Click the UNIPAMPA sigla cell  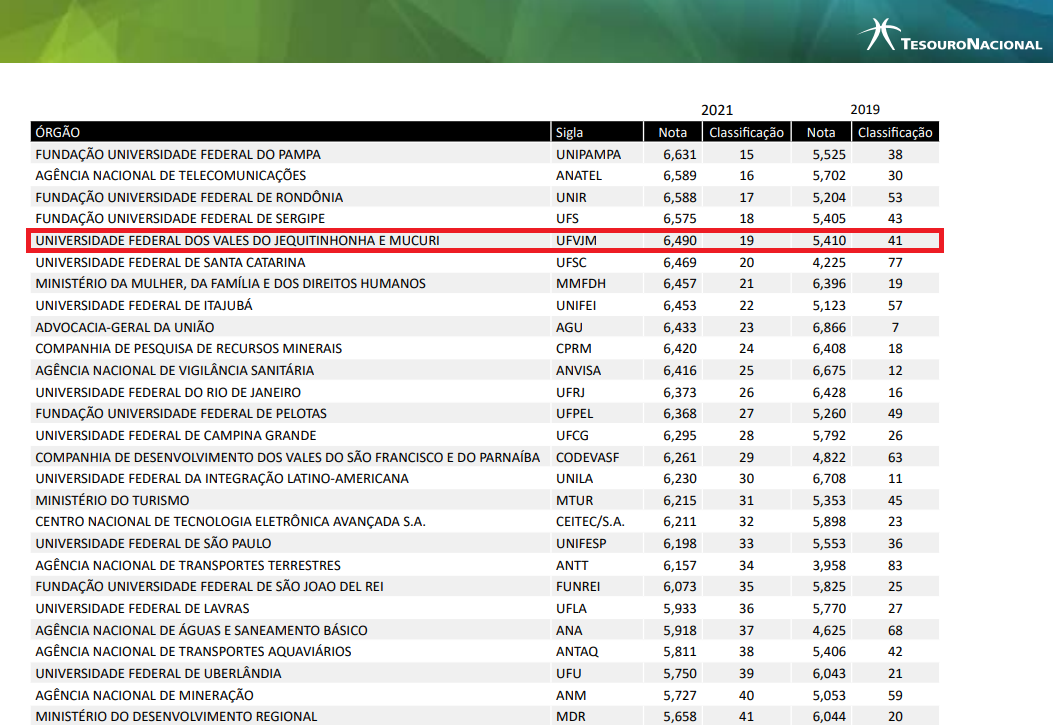click(588, 154)
